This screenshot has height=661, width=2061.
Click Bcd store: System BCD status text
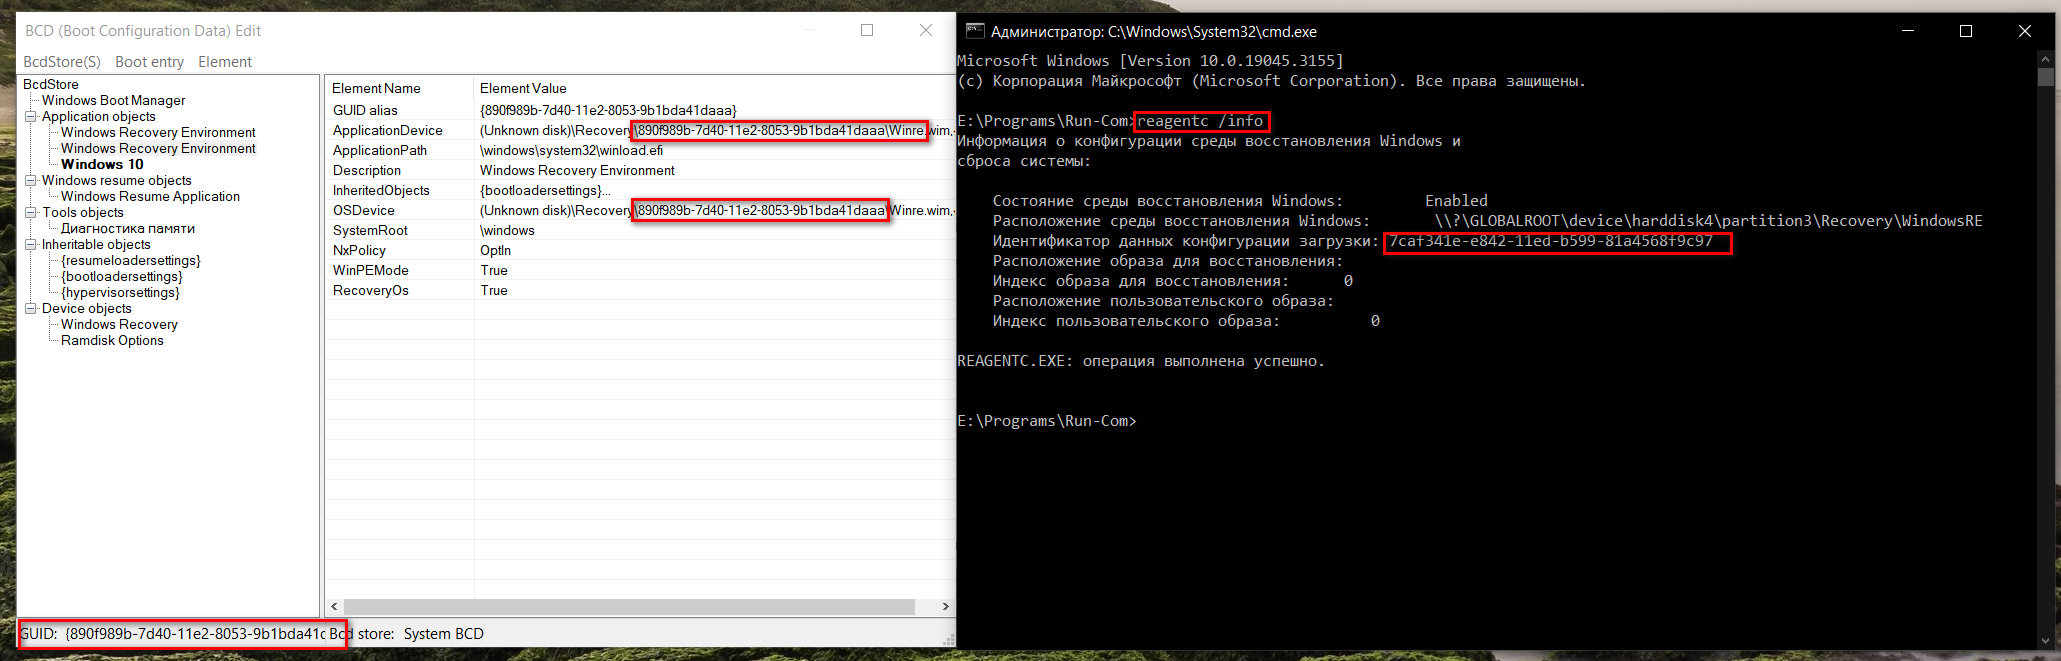click(x=406, y=633)
